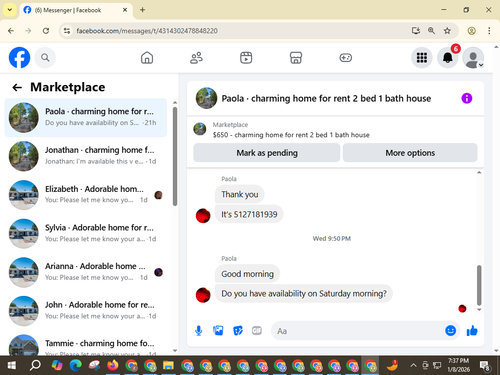Open the Friends icon in top navigation
This screenshot has height=375, width=500.
196,58
